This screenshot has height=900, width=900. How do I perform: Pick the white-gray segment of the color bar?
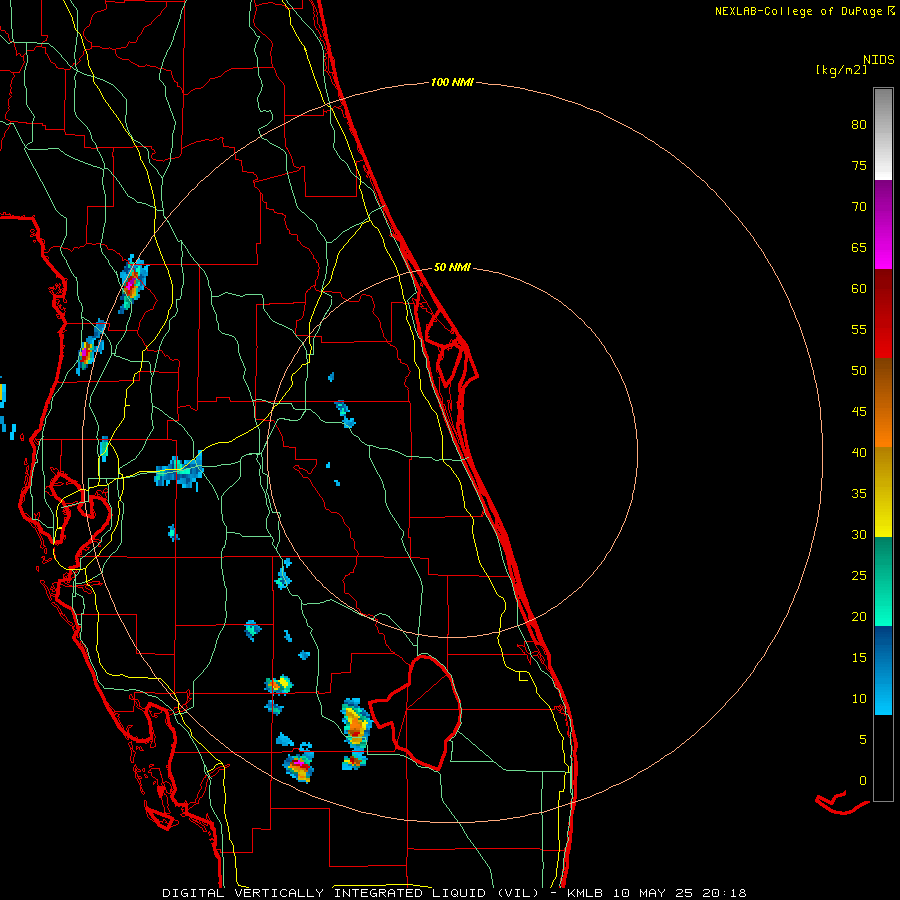[x=883, y=134]
